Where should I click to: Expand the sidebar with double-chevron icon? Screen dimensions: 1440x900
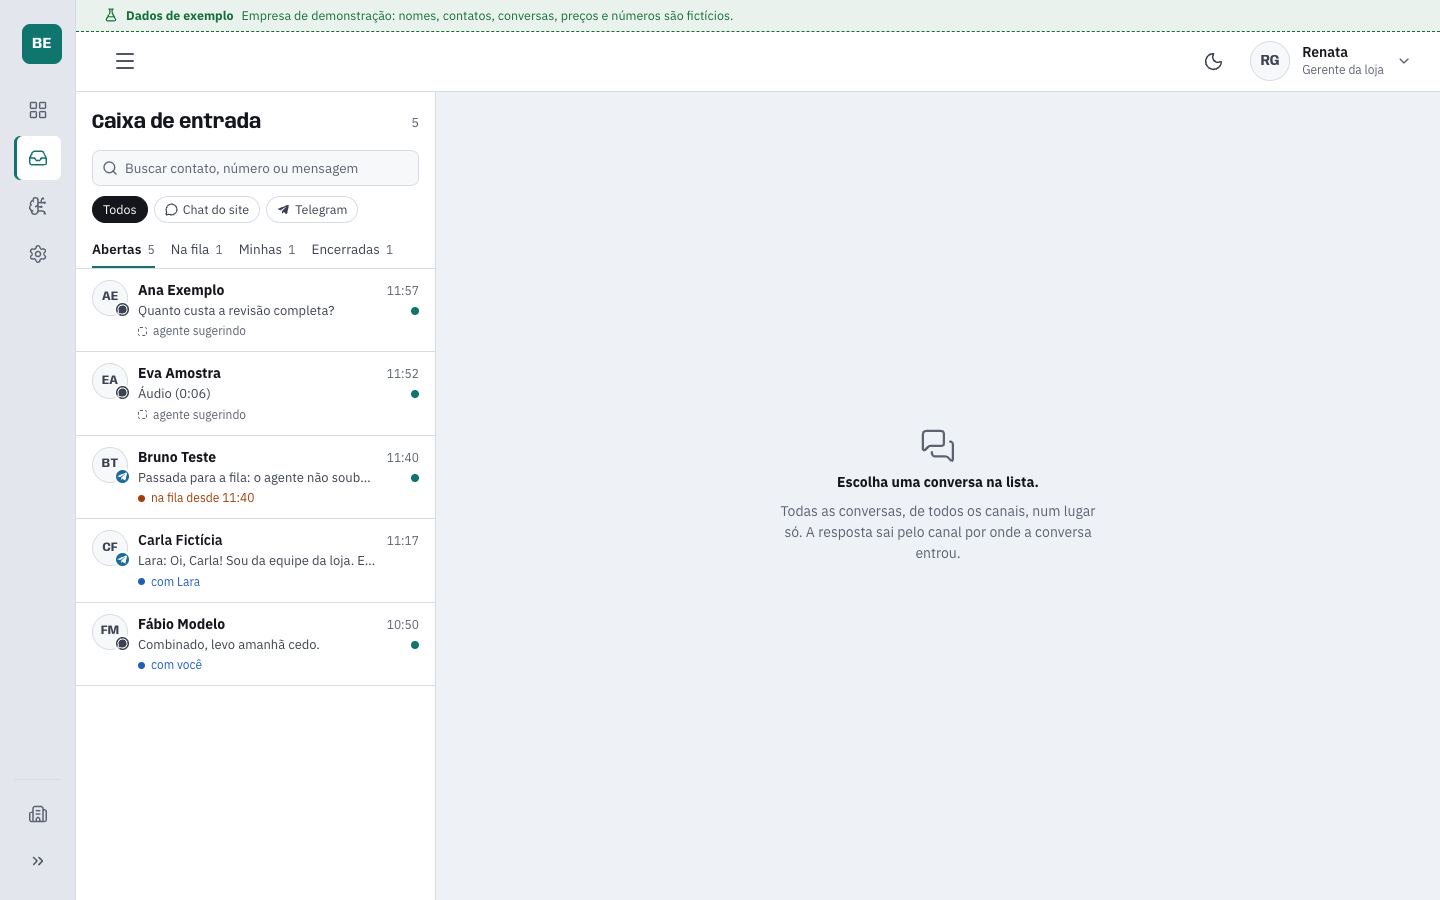[38, 861]
